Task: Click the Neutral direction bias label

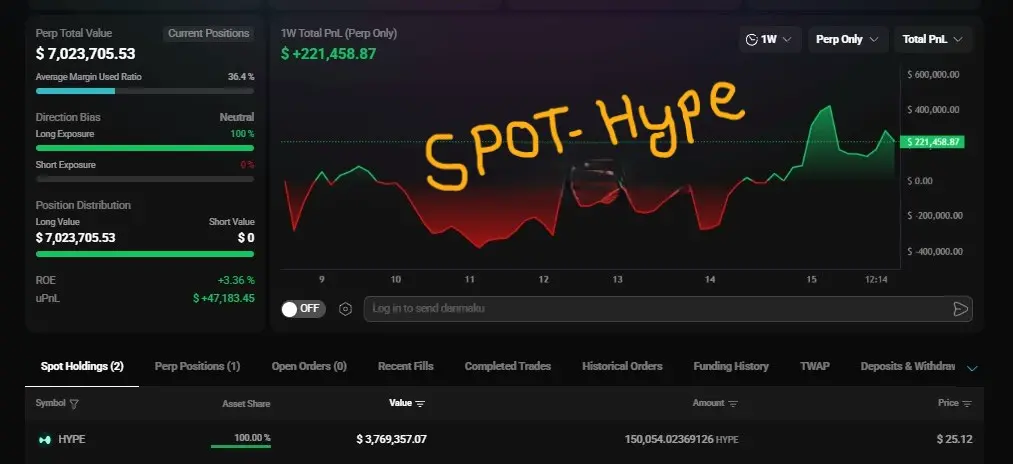Action: pyautogui.click(x=236, y=118)
